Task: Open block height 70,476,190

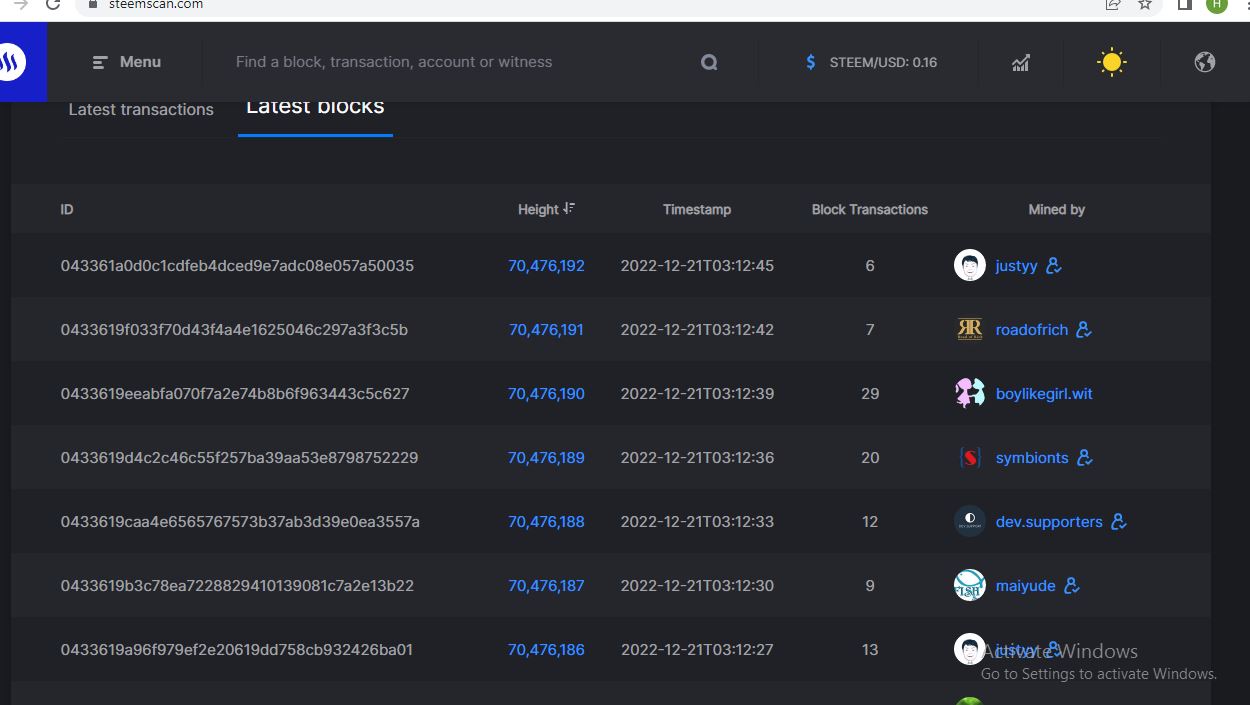Action: [x=546, y=394]
